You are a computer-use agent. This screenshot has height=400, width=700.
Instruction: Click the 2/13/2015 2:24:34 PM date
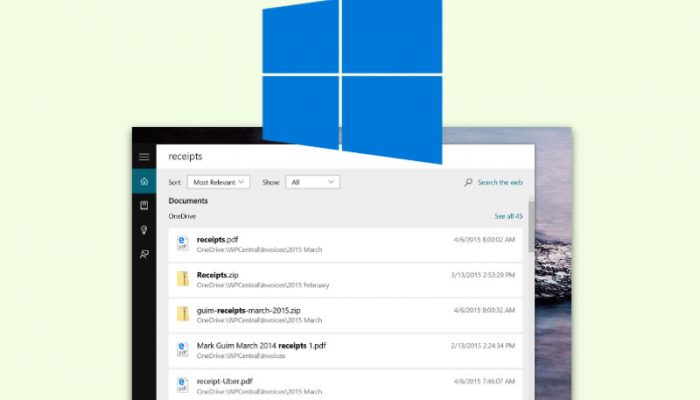(483, 346)
